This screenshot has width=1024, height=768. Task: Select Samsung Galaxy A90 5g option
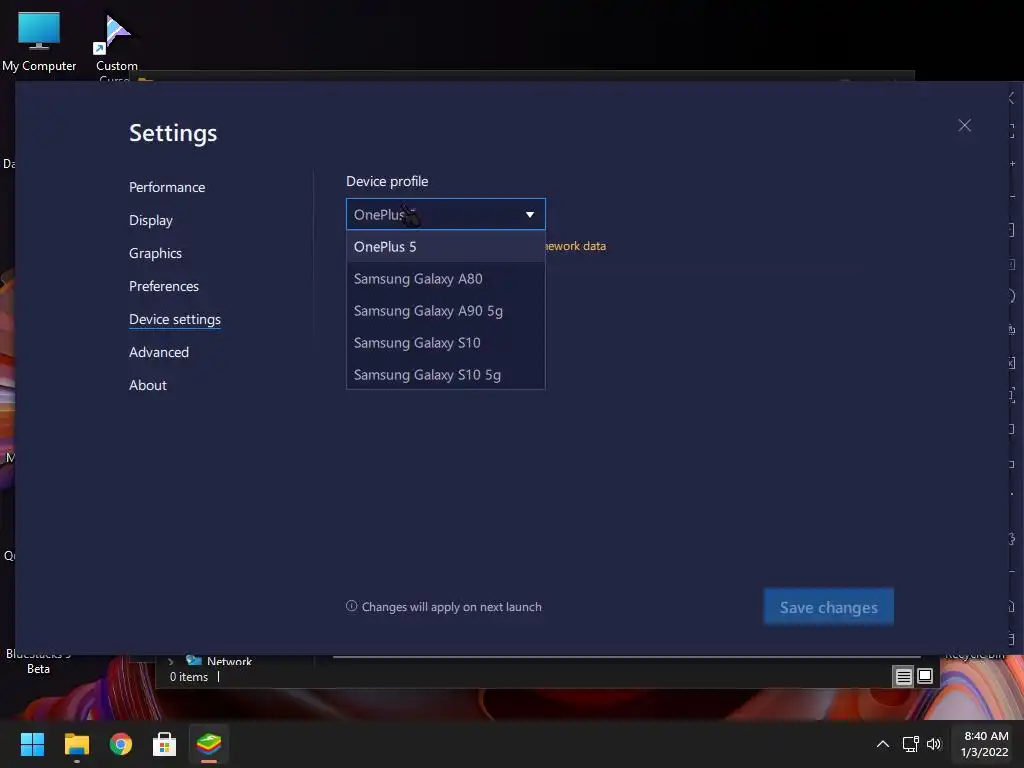click(445, 311)
